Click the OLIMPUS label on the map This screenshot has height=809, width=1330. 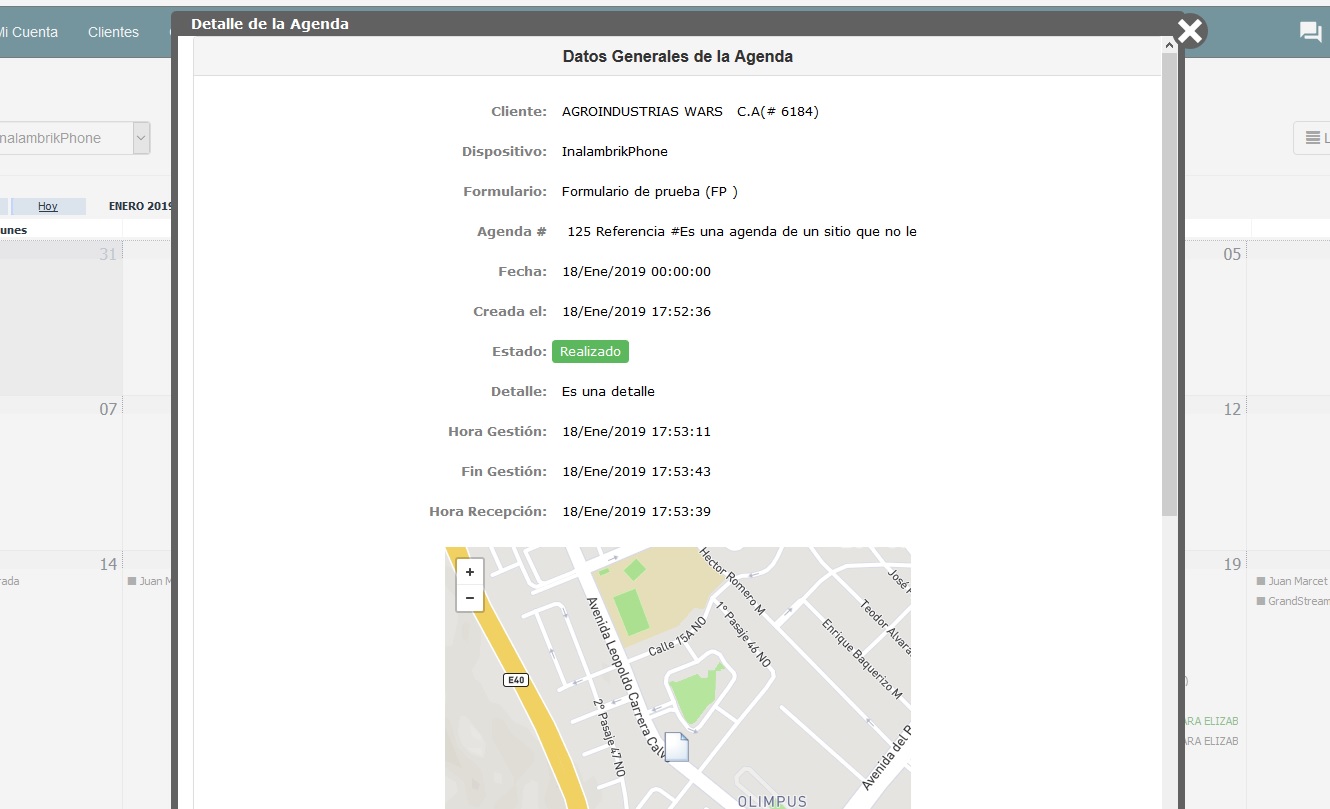pos(772,801)
